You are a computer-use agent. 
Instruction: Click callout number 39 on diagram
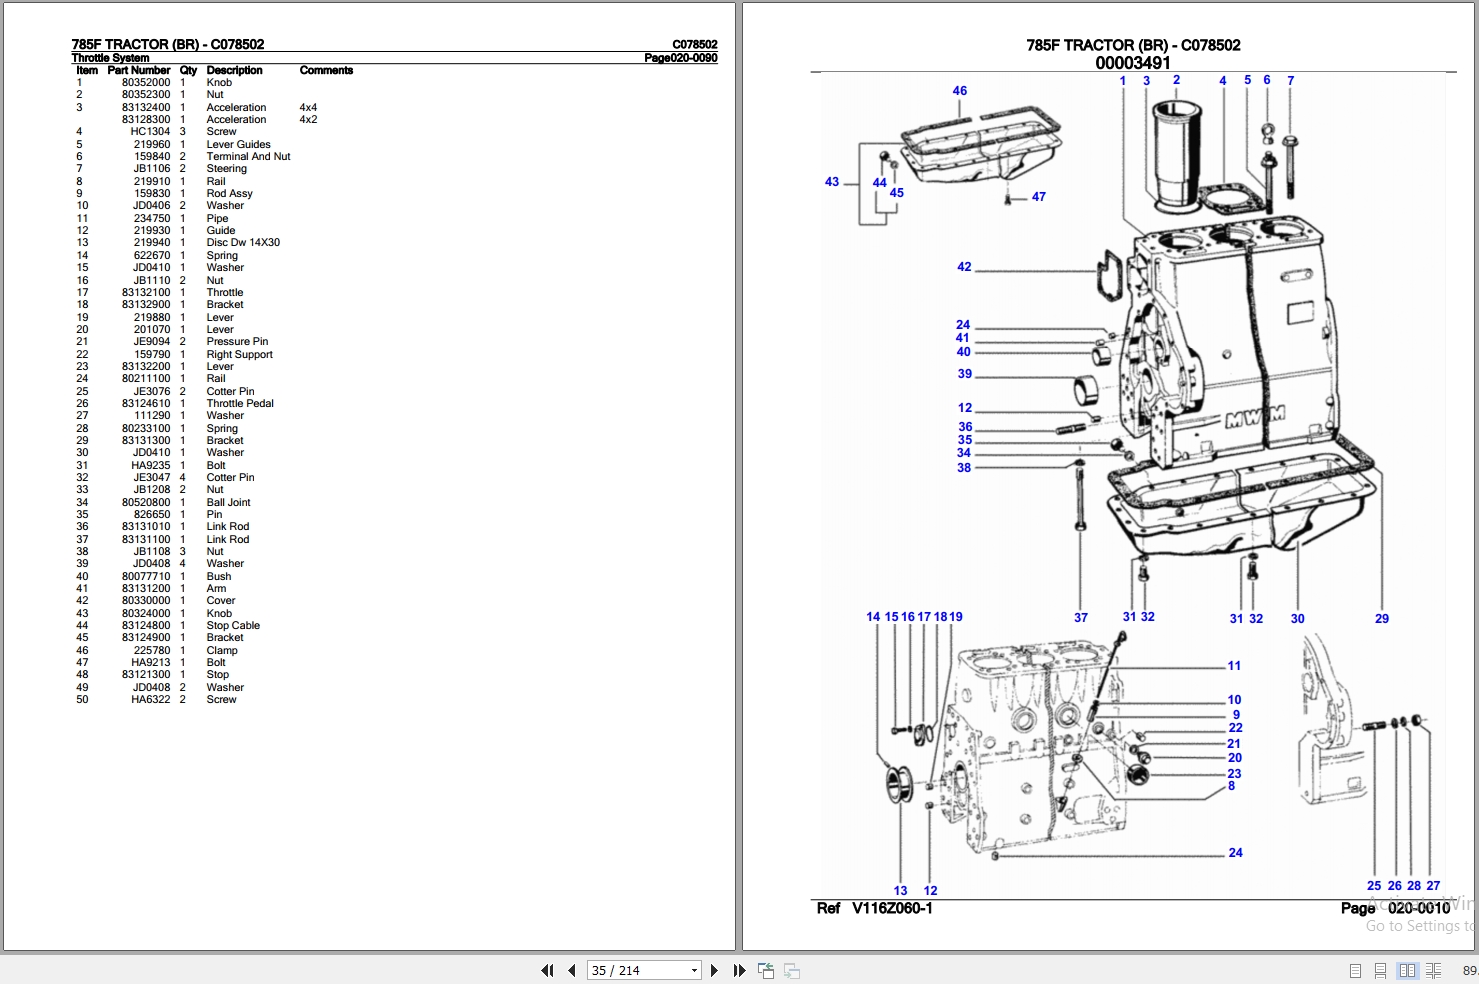[x=965, y=374]
